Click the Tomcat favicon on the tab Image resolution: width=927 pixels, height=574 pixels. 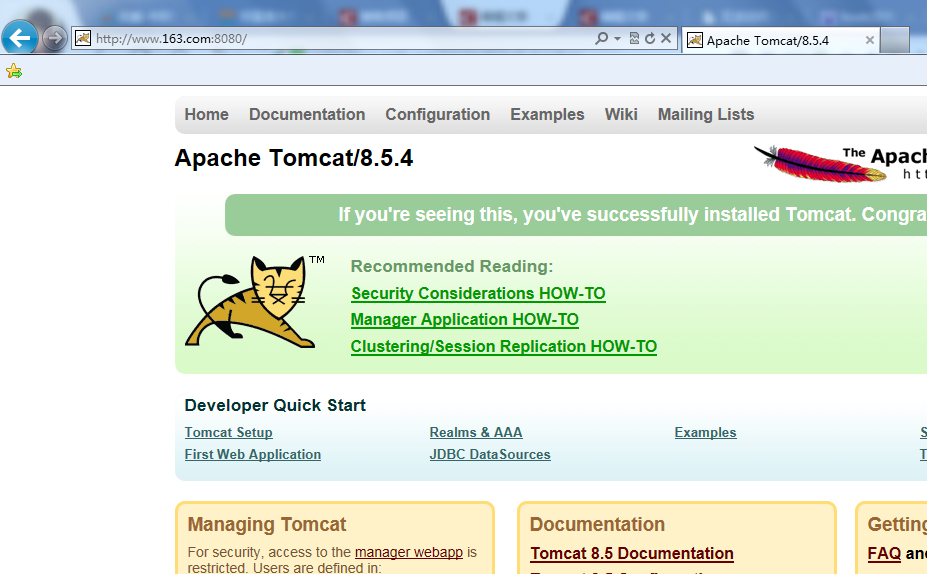click(695, 40)
